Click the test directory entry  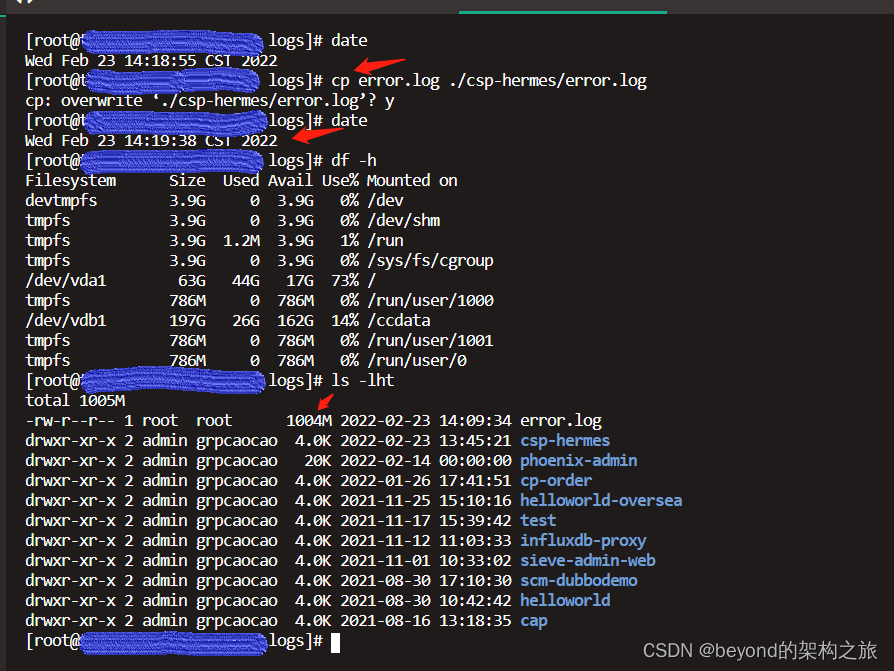pos(537,519)
